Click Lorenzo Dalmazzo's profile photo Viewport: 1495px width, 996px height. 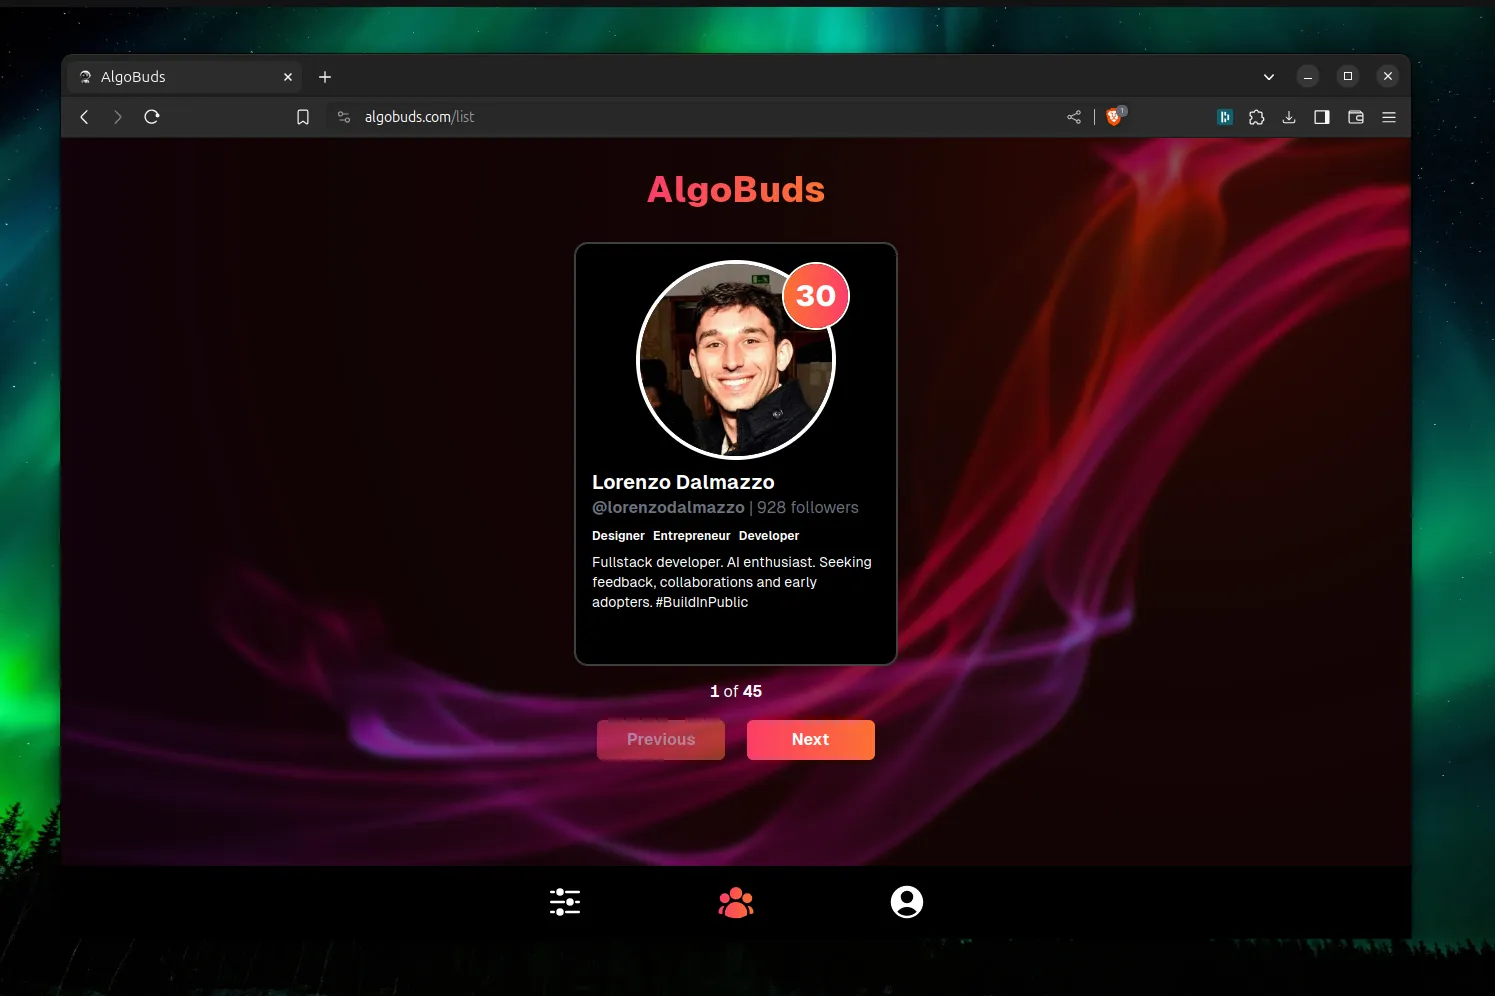coord(735,360)
